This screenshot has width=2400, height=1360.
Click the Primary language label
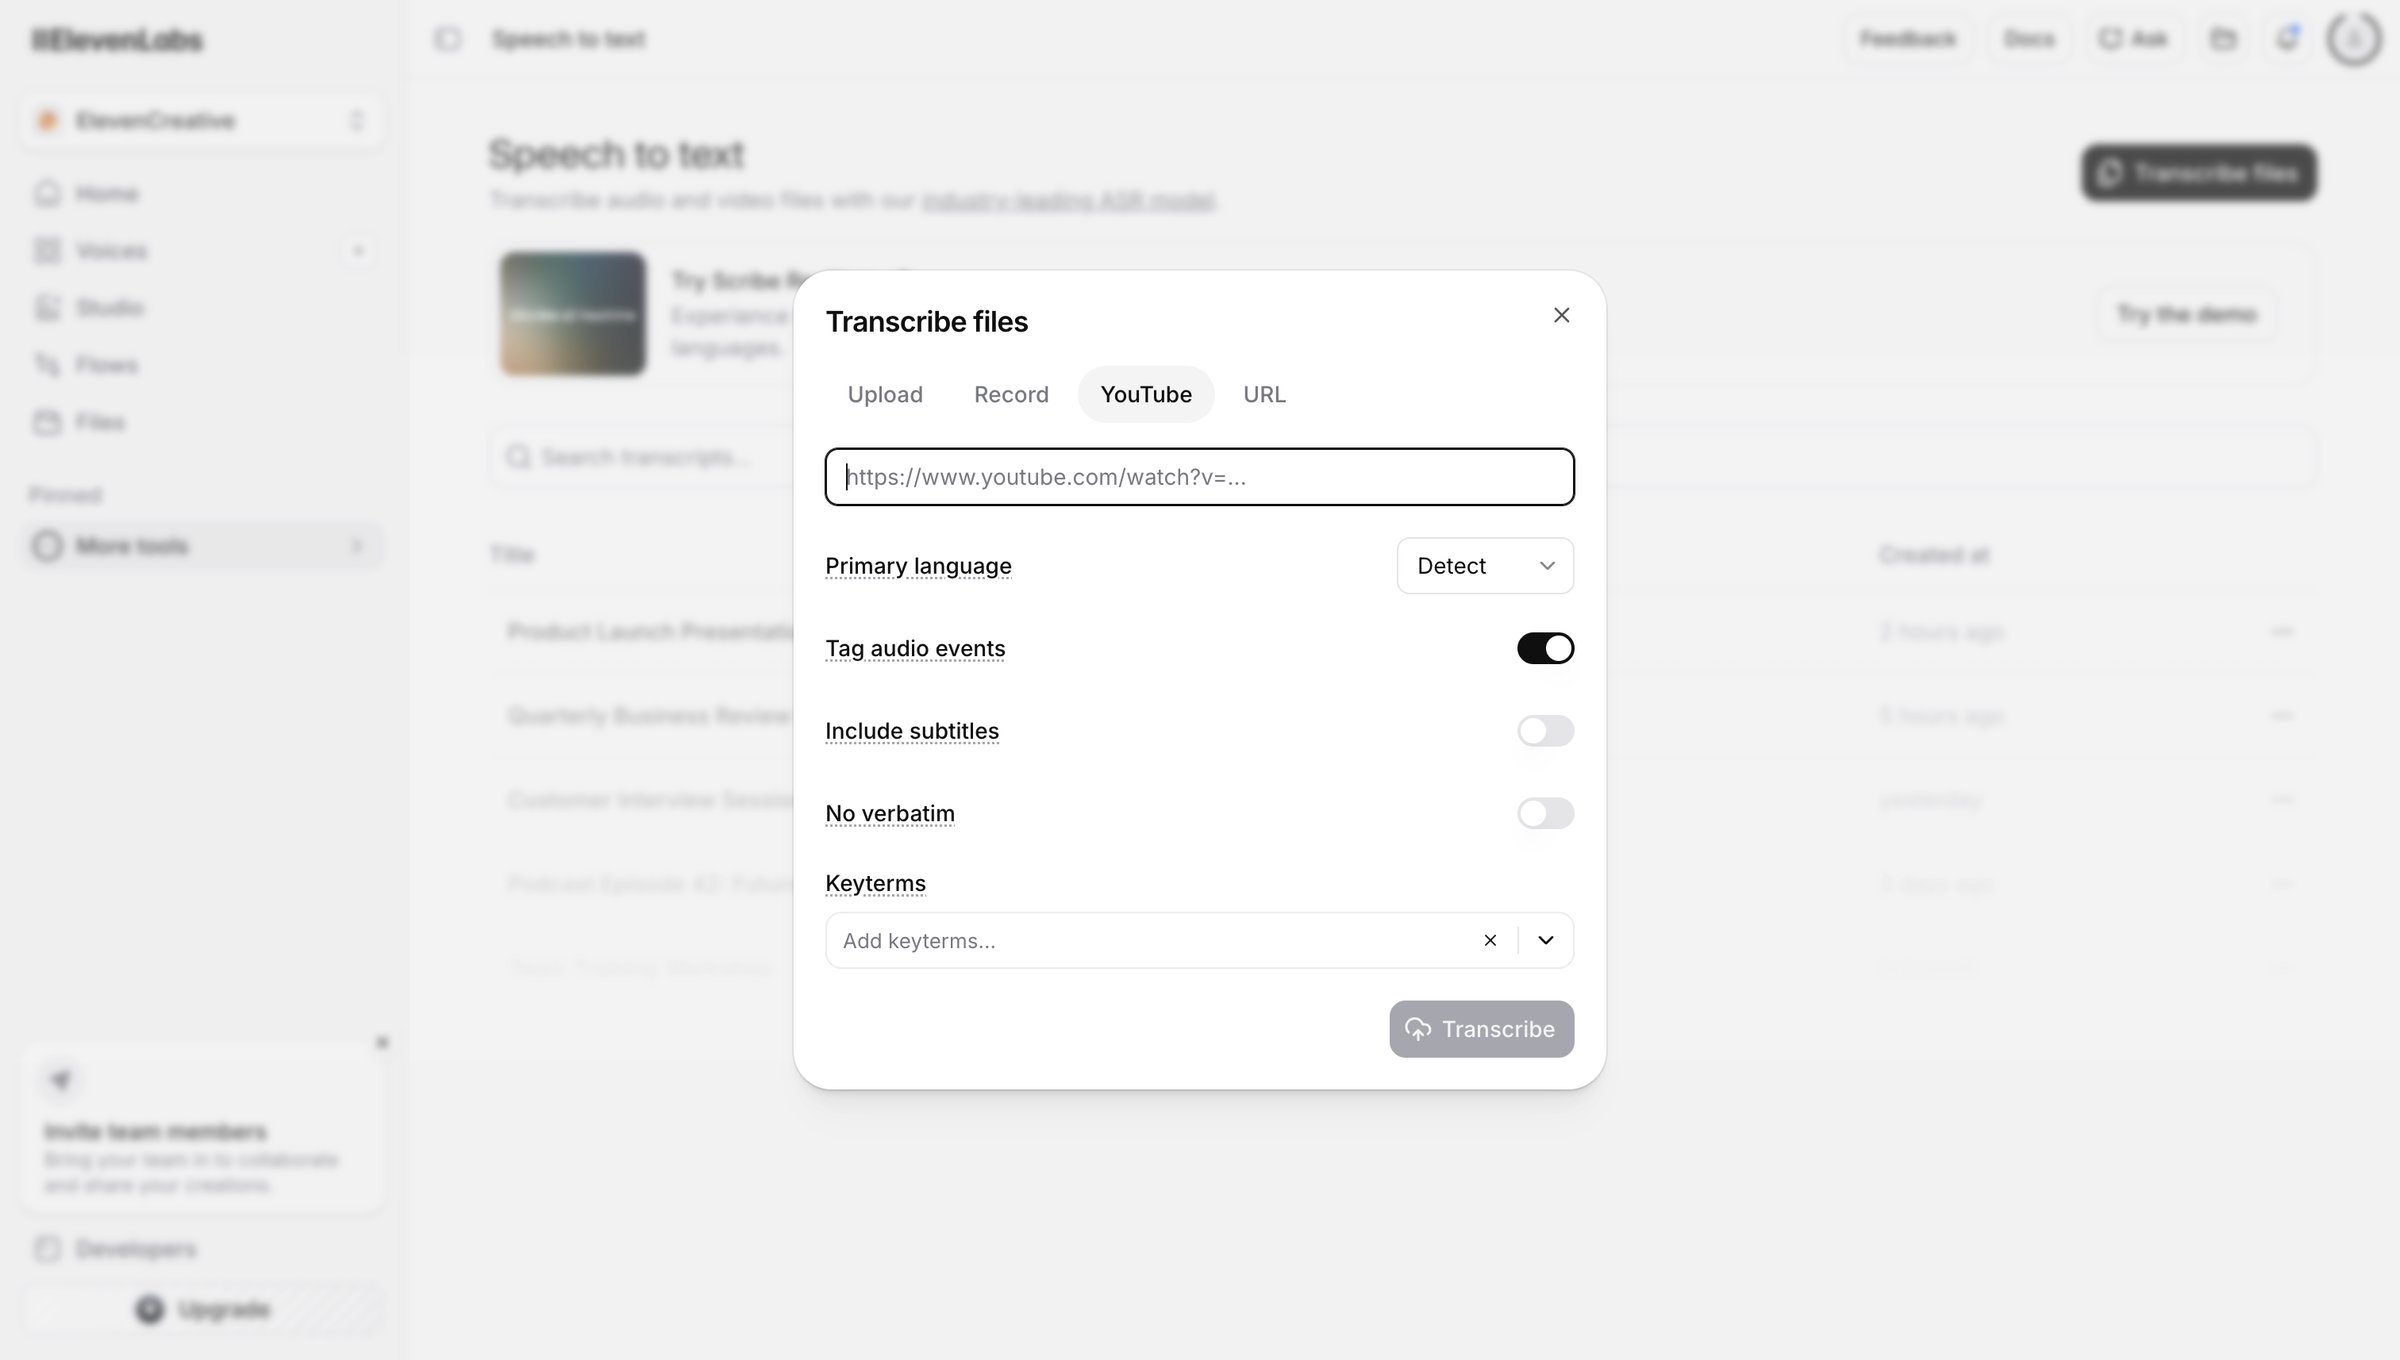pyautogui.click(x=918, y=566)
